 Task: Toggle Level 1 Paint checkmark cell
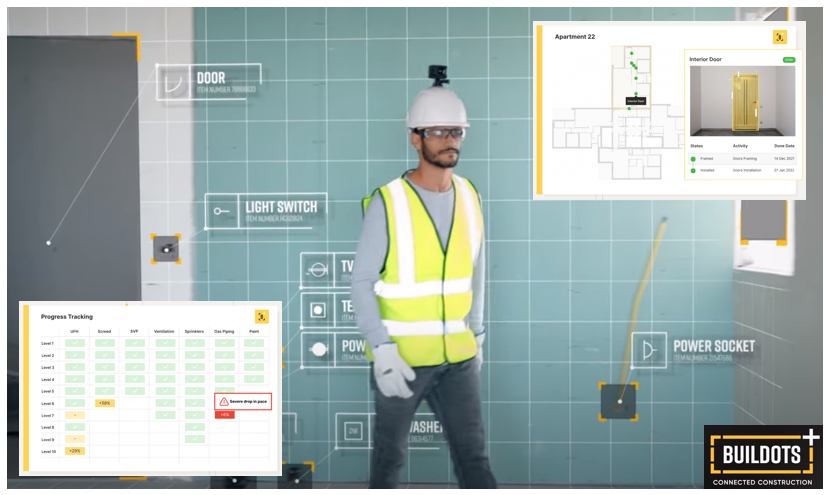pyautogui.click(x=255, y=343)
